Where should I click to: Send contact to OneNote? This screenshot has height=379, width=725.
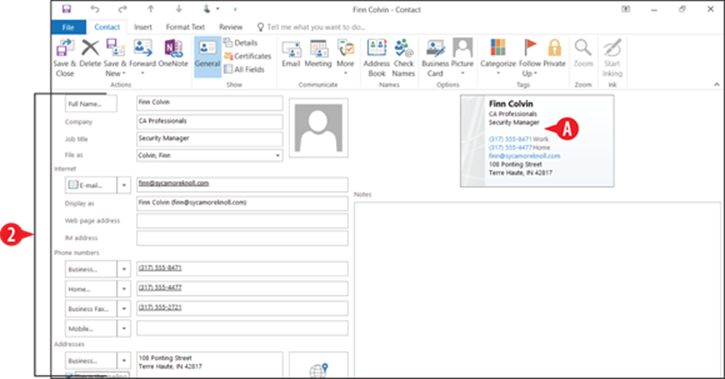pyautogui.click(x=173, y=53)
